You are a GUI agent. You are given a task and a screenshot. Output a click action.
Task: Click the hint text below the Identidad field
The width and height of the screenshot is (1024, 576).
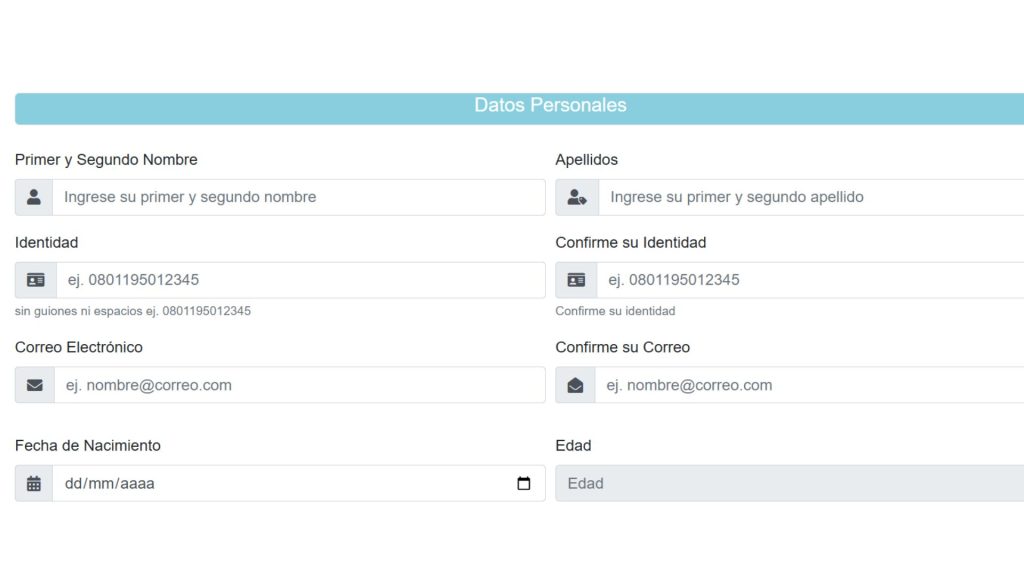click(133, 311)
